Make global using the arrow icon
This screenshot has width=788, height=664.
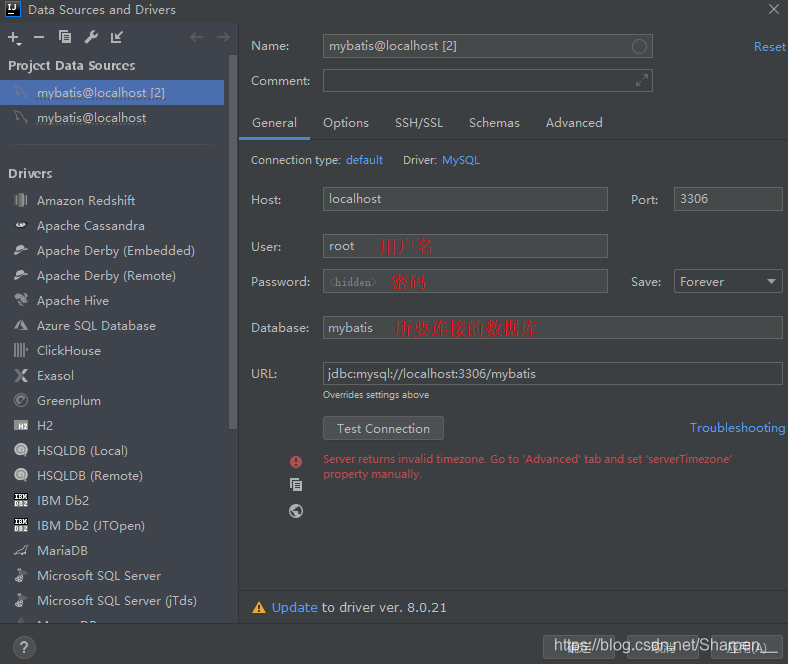[x=117, y=37]
